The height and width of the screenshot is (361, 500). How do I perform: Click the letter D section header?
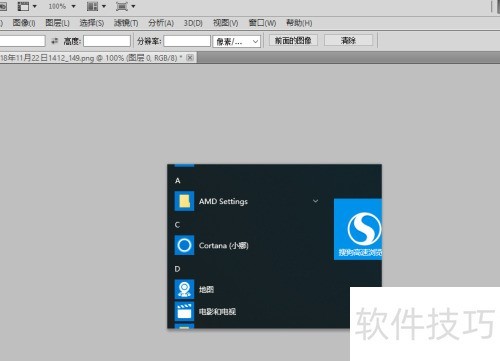177,269
